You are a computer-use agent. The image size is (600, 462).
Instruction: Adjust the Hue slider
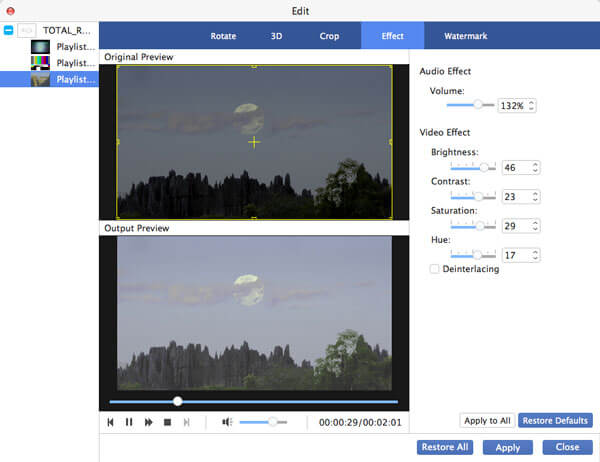point(473,255)
